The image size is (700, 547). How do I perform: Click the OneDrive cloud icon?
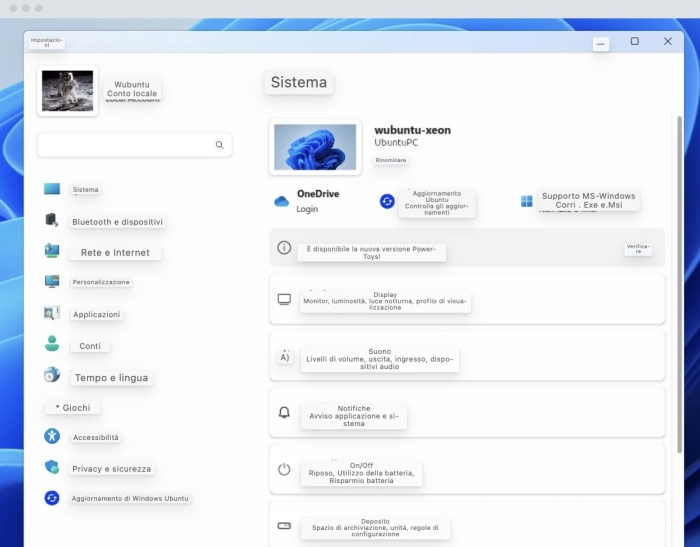point(282,202)
